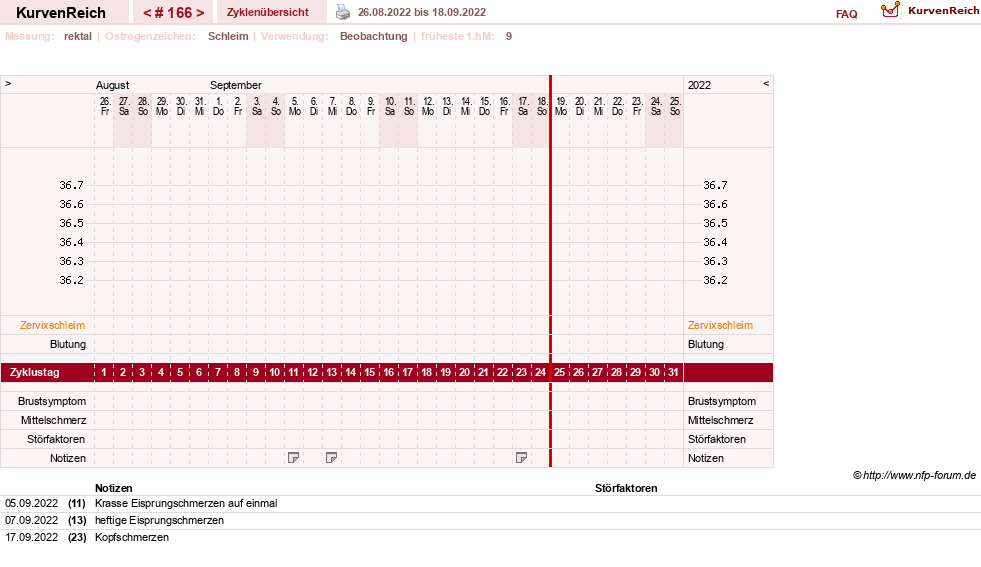
Task: Click date header '25. So'
Action: [x=674, y=106]
